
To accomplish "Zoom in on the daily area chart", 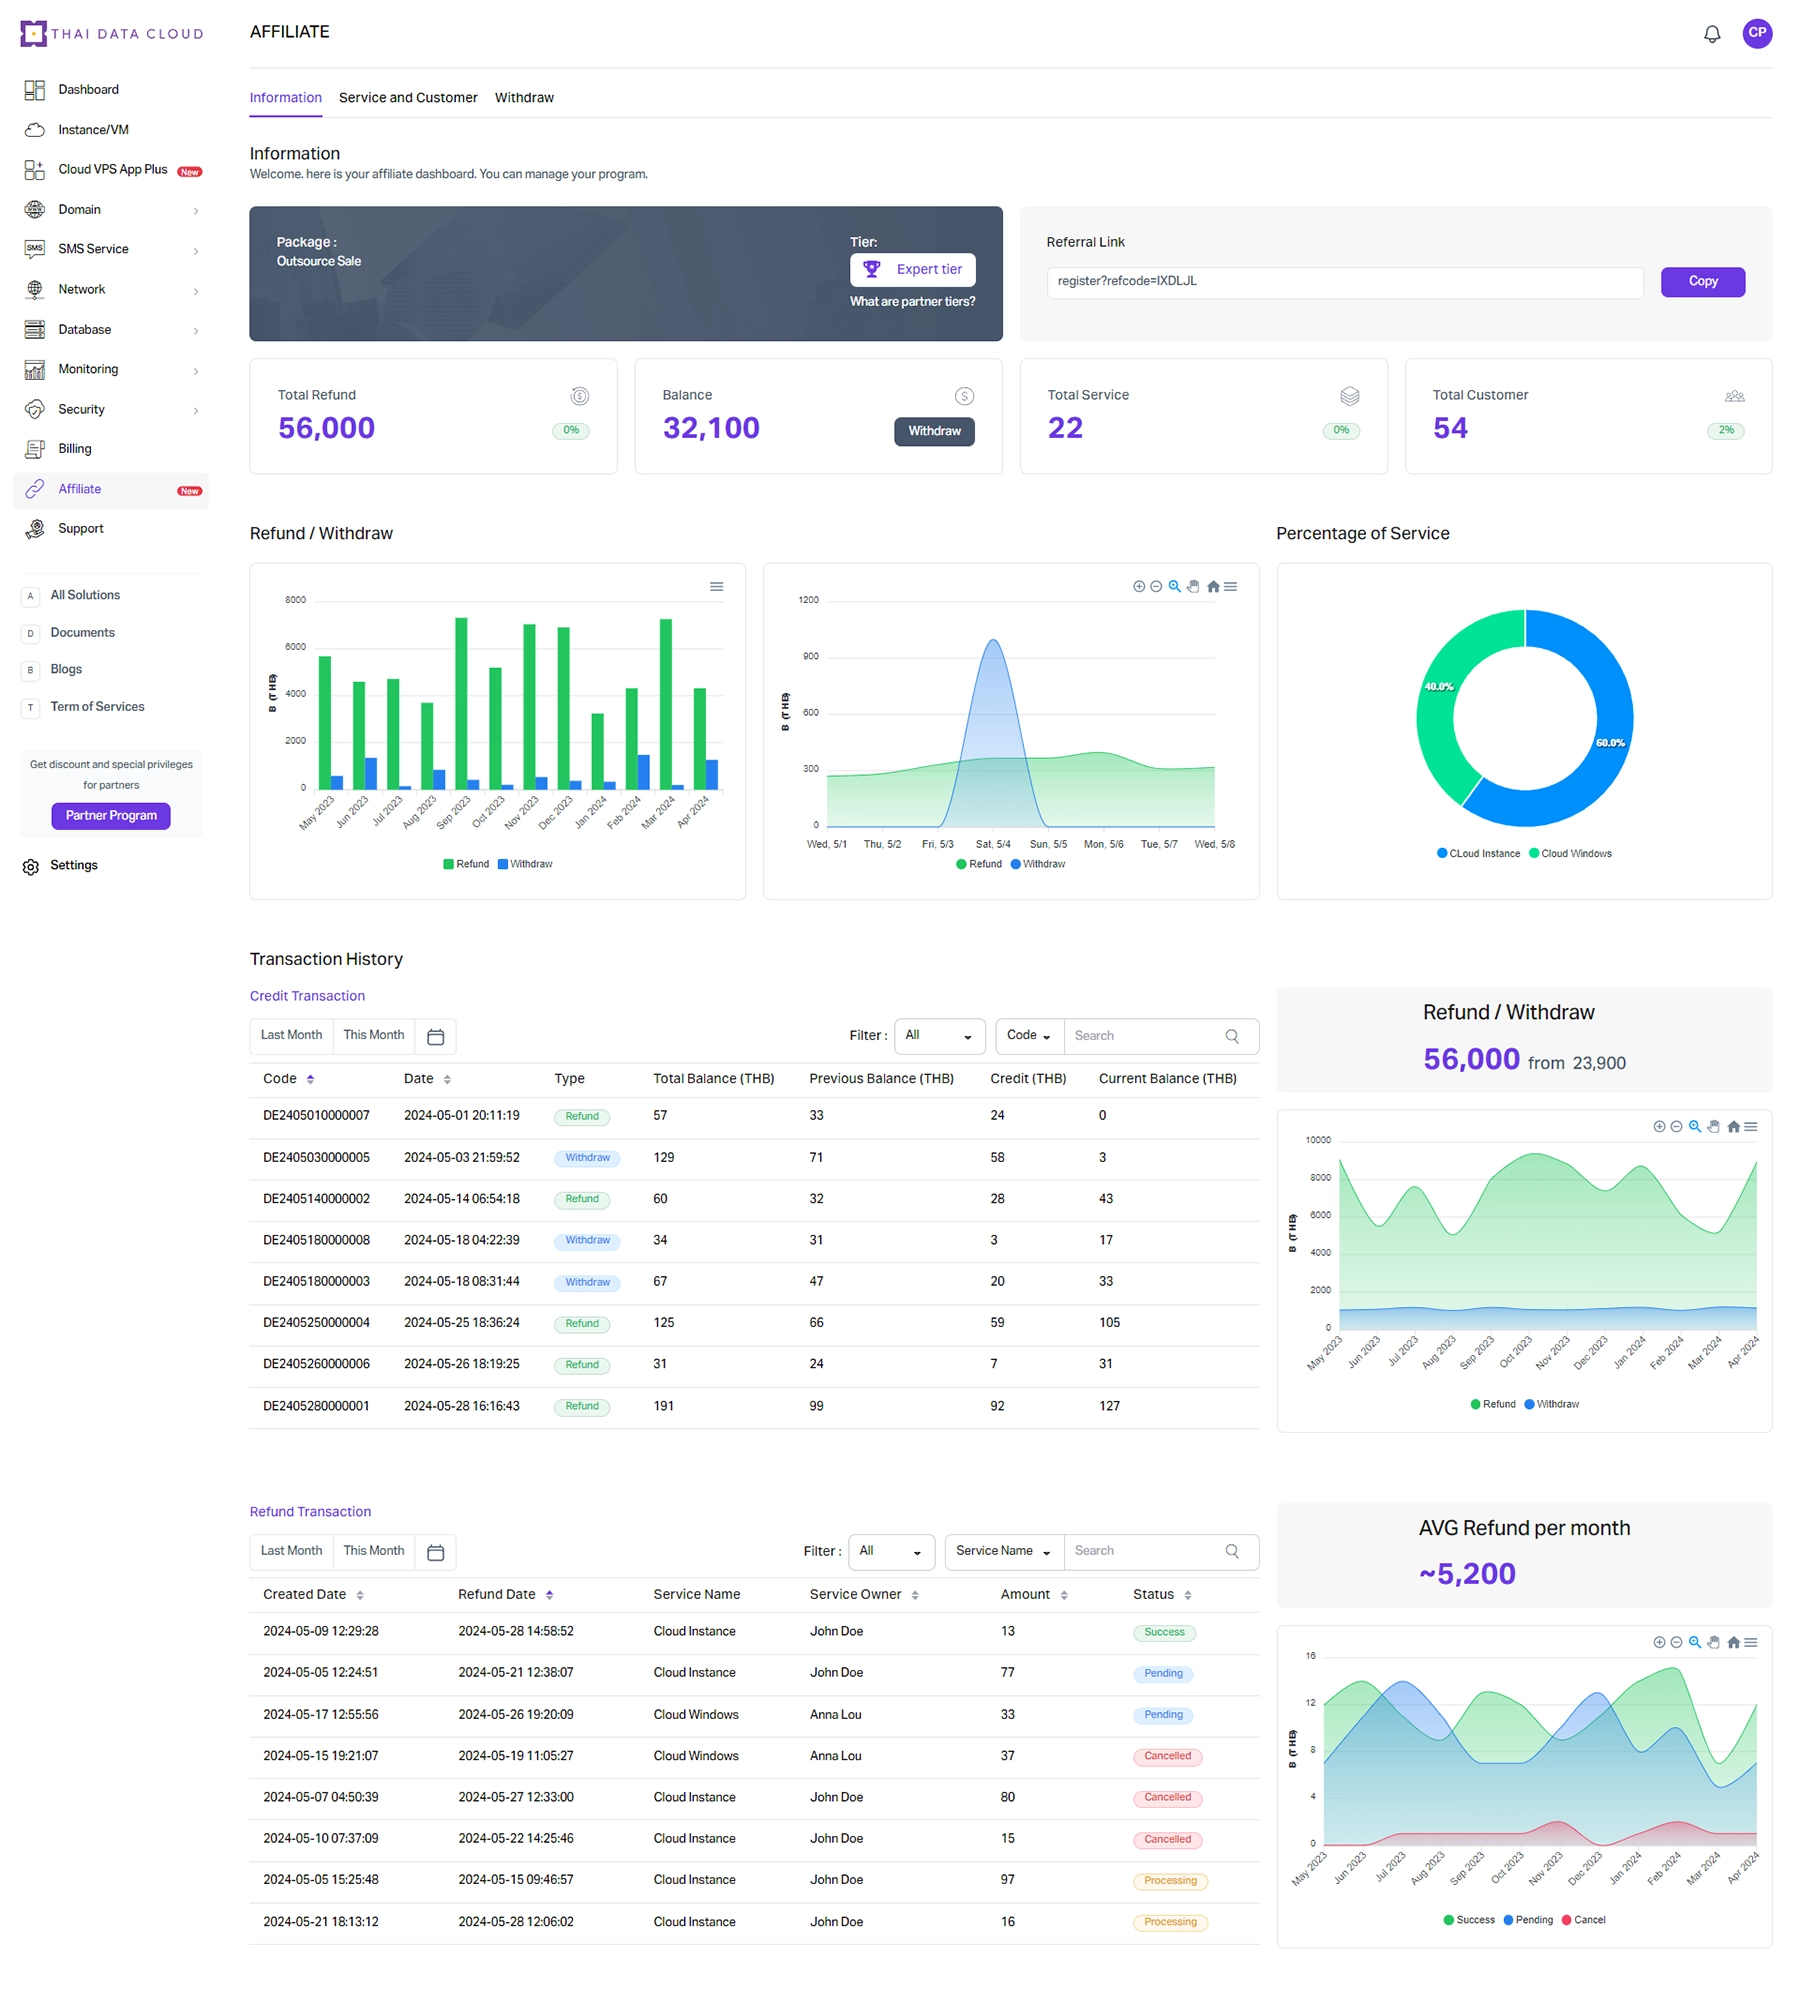I will pos(1138,587).
